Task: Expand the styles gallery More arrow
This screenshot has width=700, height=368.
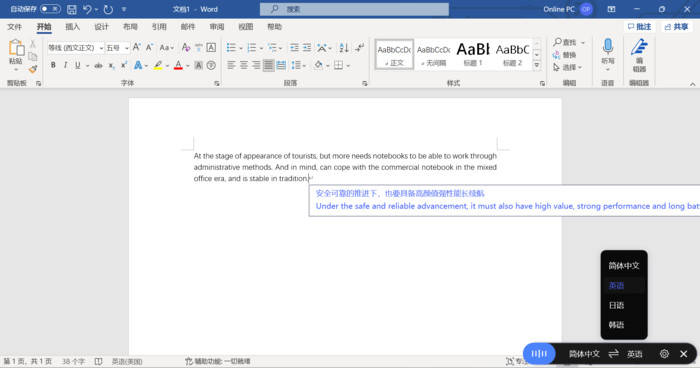Action: 537,65
